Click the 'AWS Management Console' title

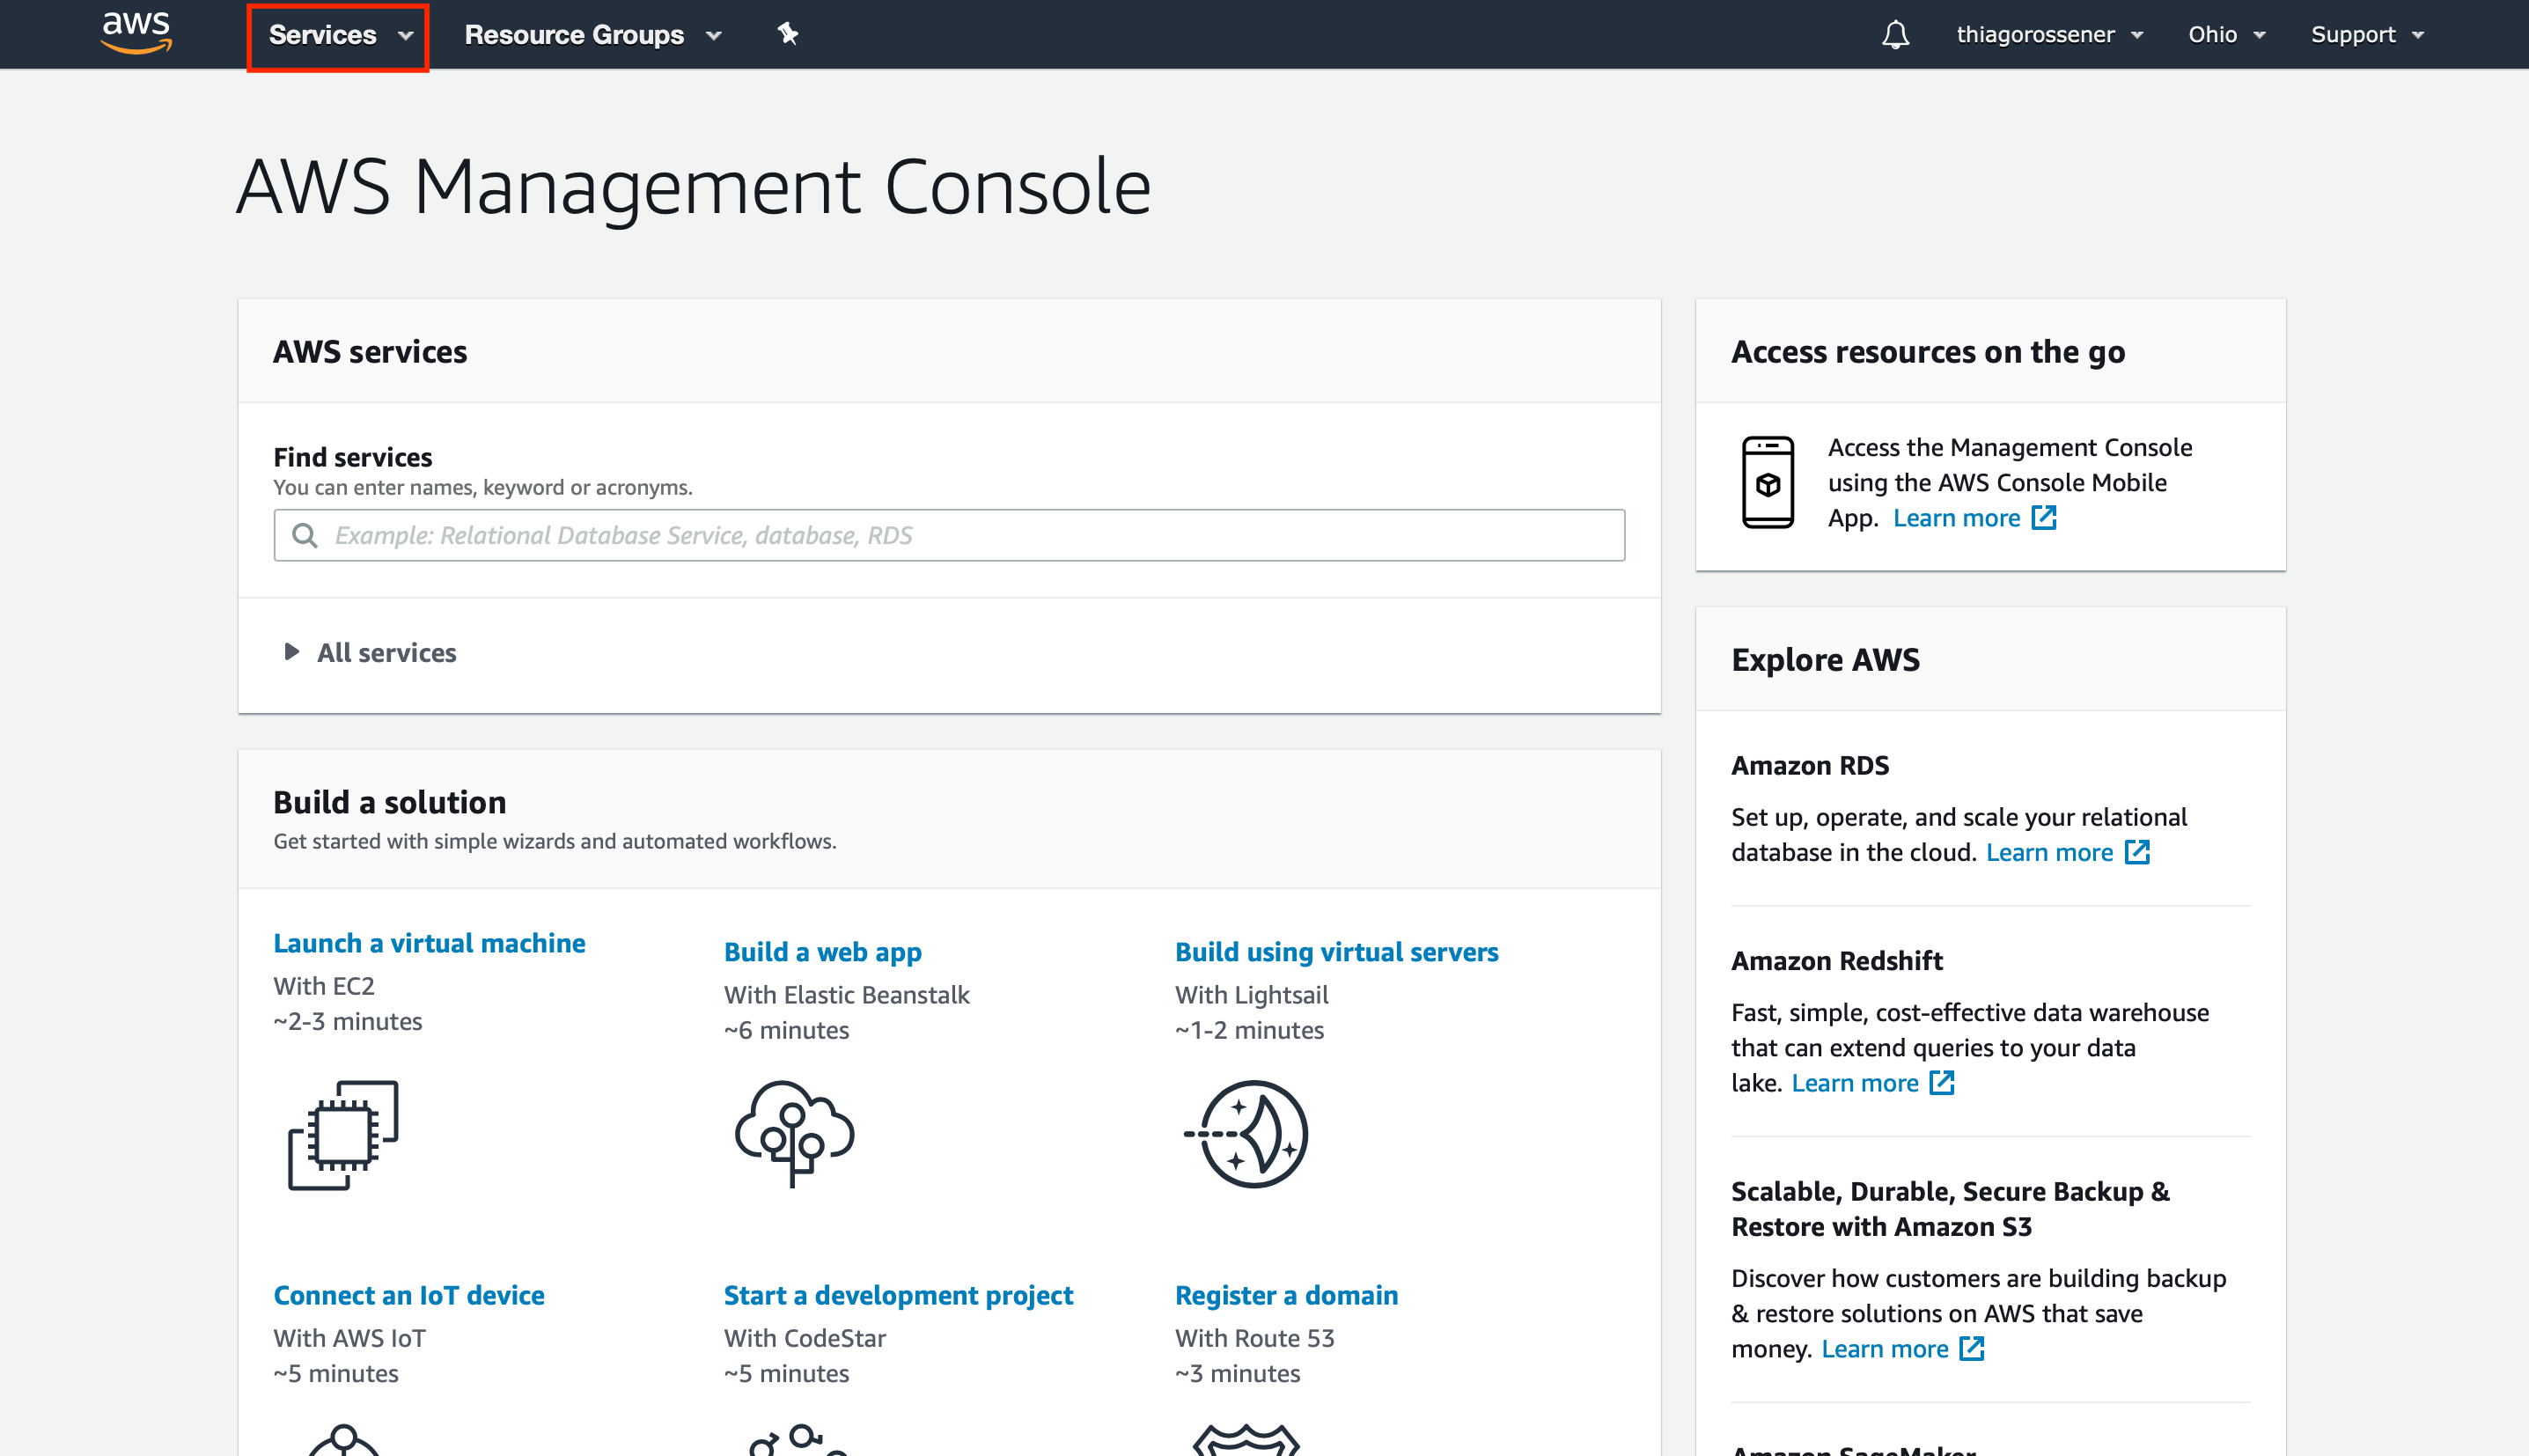click(694, 187)
